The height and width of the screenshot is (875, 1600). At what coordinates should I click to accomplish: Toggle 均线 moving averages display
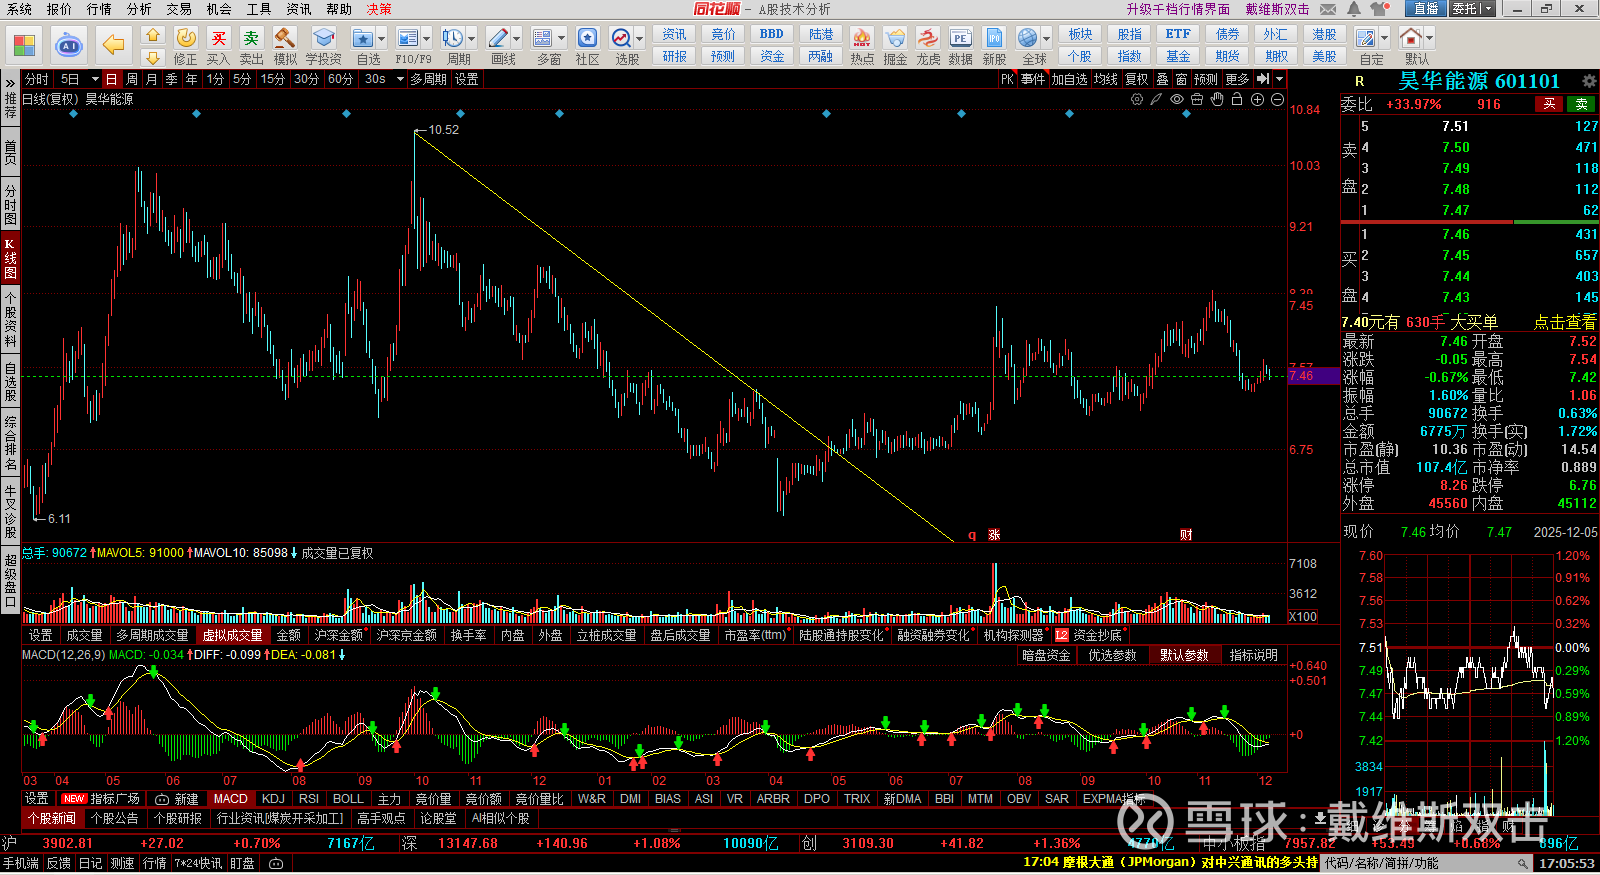[1106, 79]
